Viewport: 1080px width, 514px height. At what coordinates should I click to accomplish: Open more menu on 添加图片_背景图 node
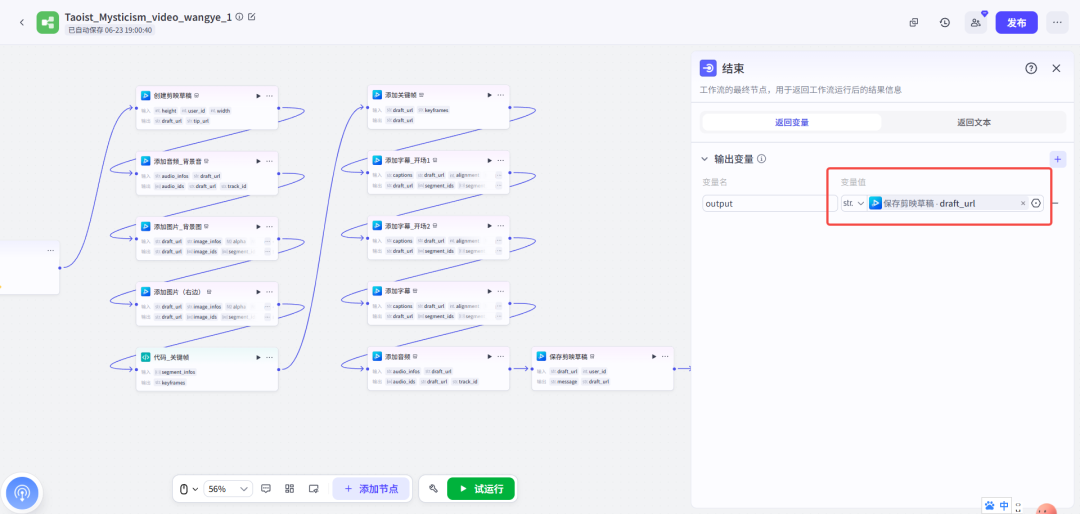[x=269, y=226]
